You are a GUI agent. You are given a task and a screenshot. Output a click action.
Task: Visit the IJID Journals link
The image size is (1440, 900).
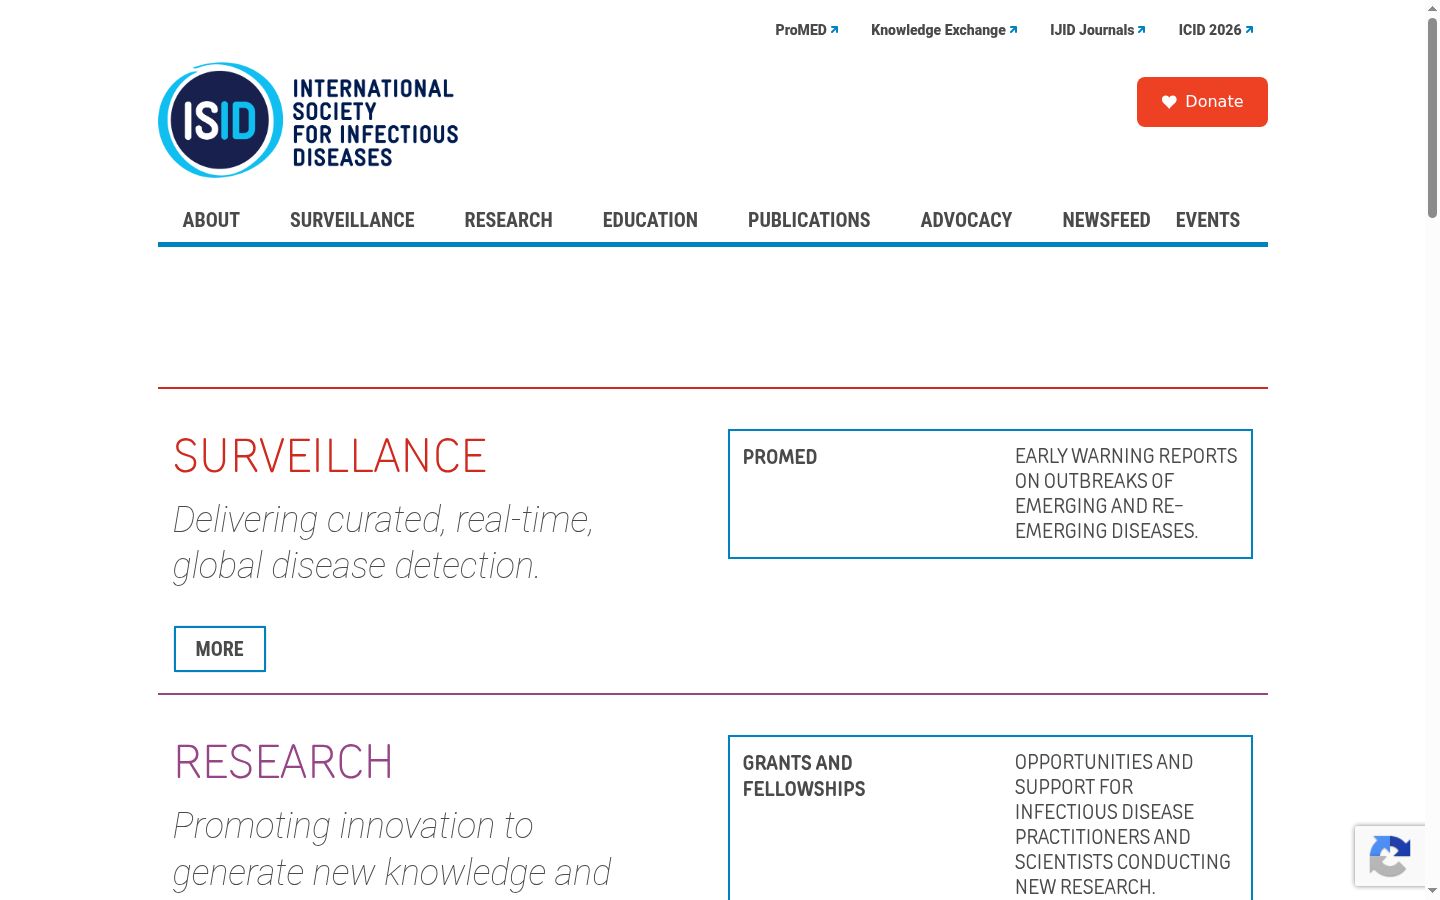point(1098,30)
